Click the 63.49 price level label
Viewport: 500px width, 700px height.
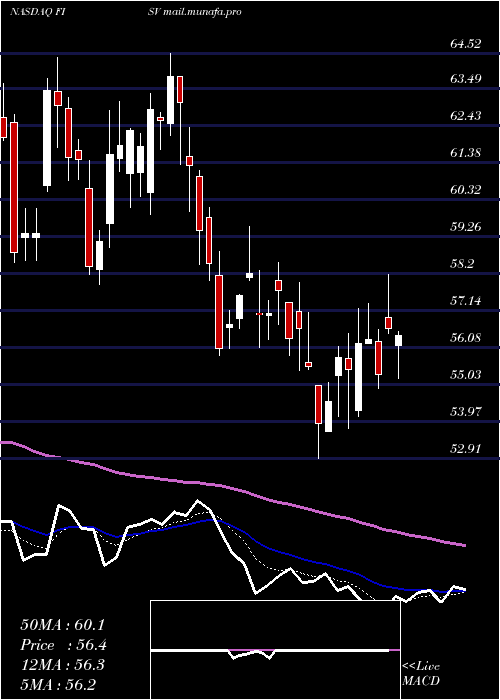(466, 79)
